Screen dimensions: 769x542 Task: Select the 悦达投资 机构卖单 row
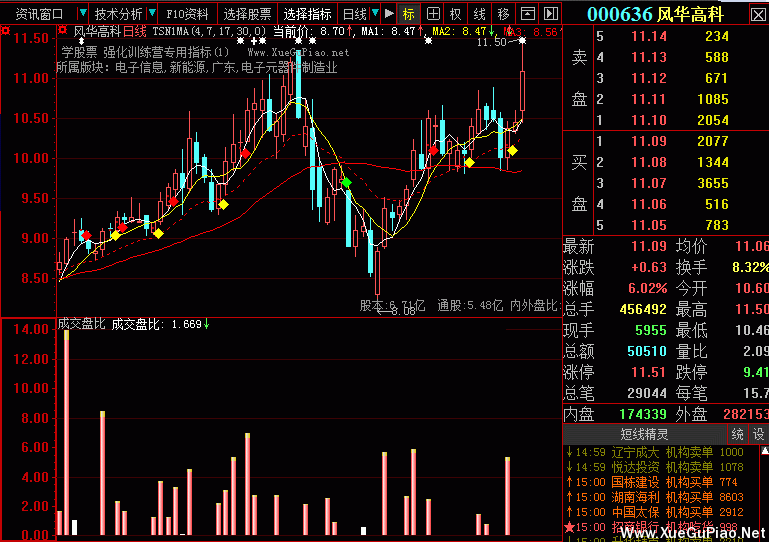coord(655,467)
